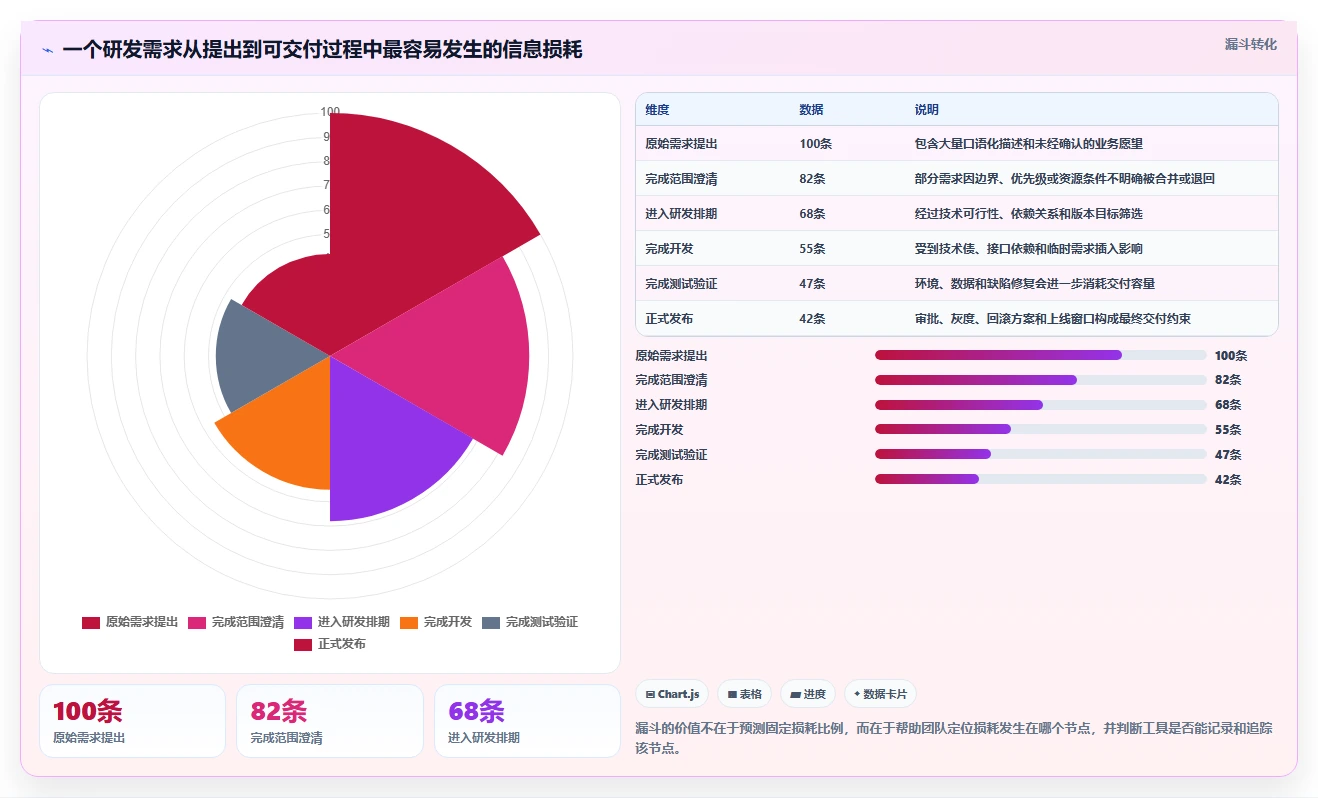The image size is (1318, 798).
Task: Toggle the 完成范围澄清 legend color box
Action: [x=197, y=622]
